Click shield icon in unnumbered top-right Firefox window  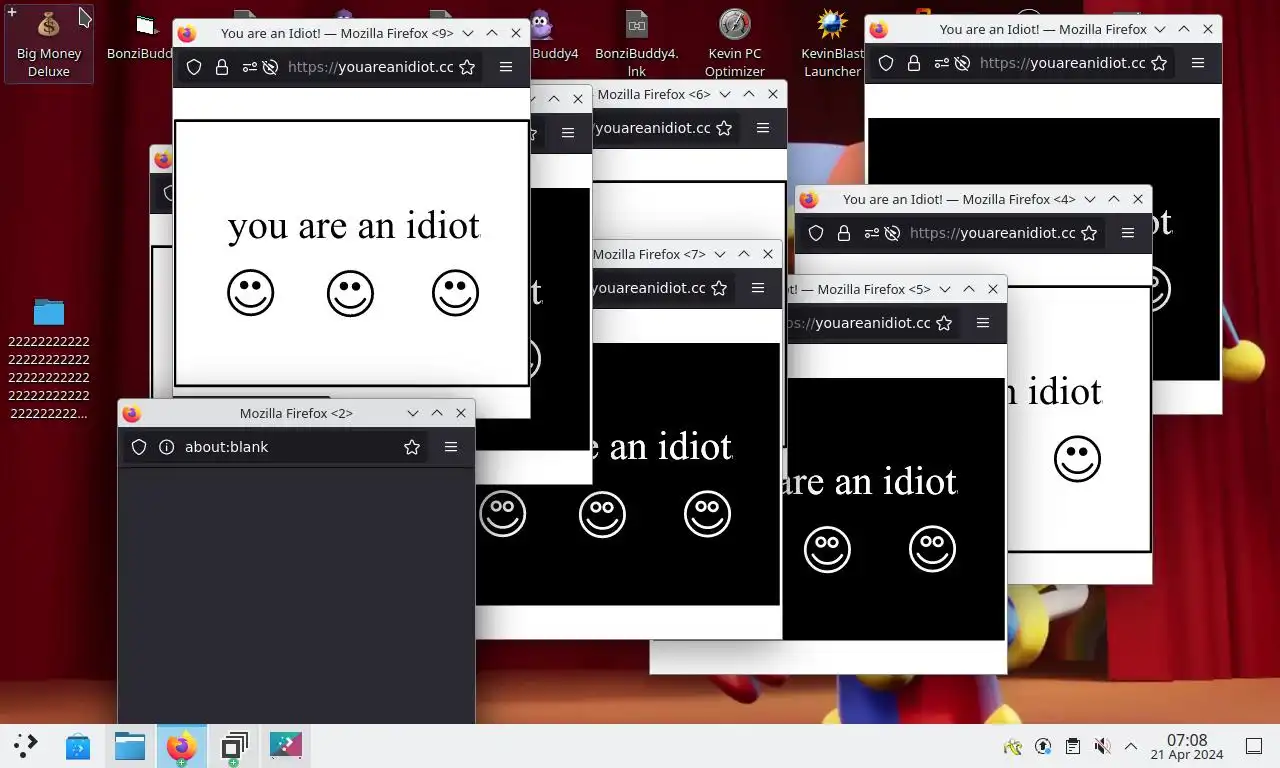point(886,63)
